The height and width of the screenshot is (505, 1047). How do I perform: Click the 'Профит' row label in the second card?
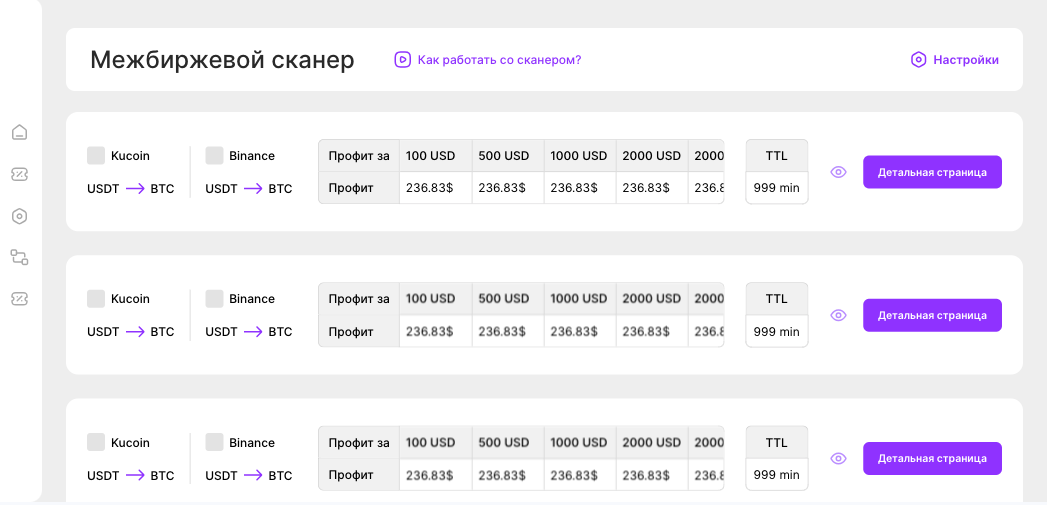pyautogui.click(x=359, y=331)
